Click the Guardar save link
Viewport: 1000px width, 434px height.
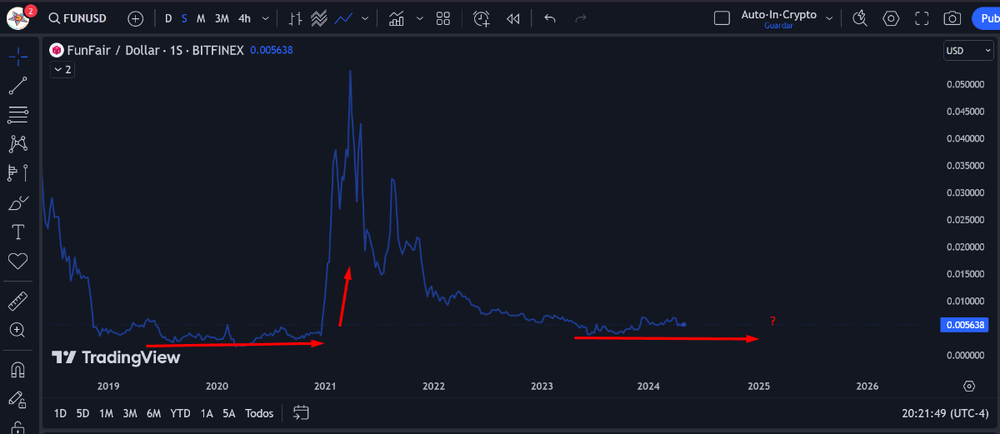point(778,25)
